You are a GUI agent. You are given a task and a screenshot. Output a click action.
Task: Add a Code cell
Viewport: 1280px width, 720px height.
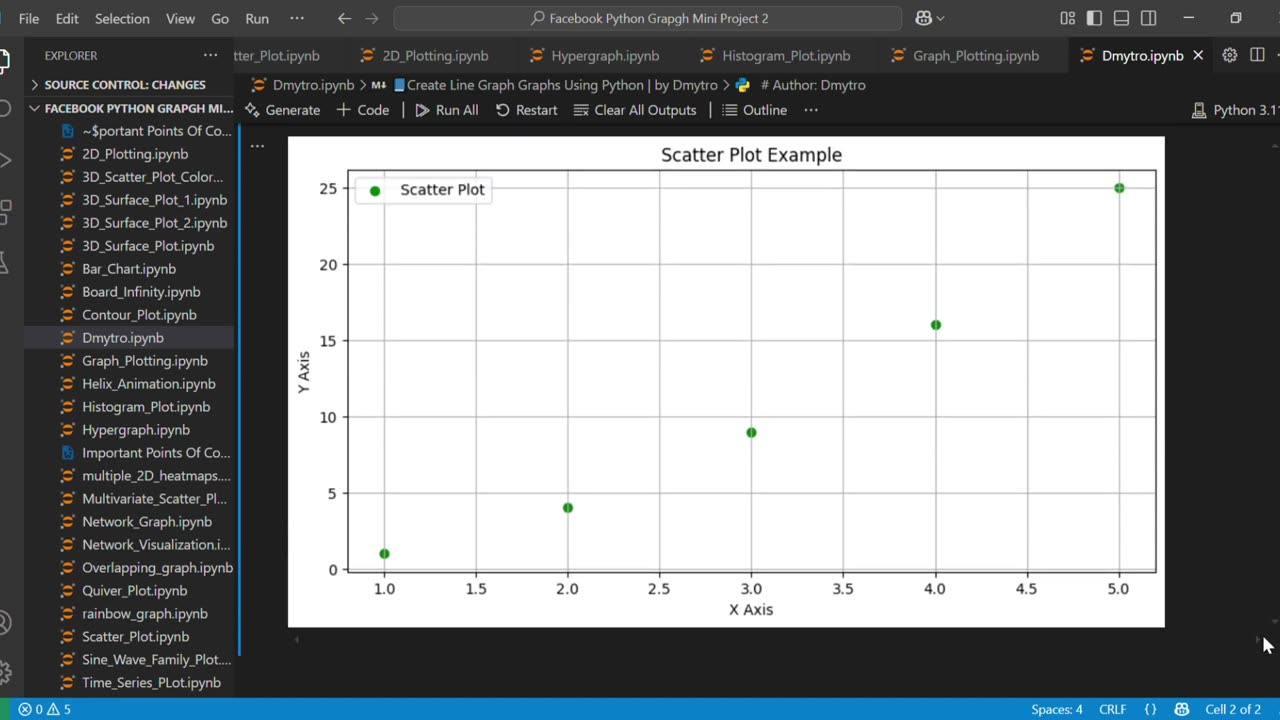point(363,110)
